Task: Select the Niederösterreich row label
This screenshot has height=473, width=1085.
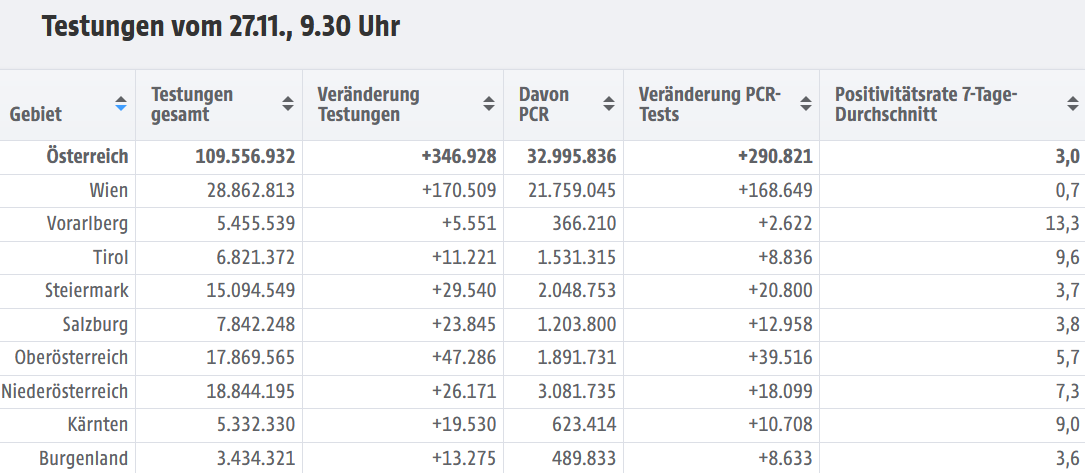Action: (64, 391)
